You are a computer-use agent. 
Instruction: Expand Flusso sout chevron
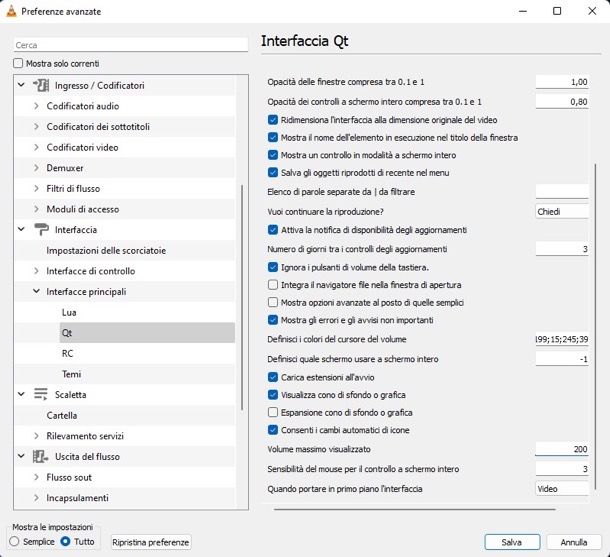36,477
